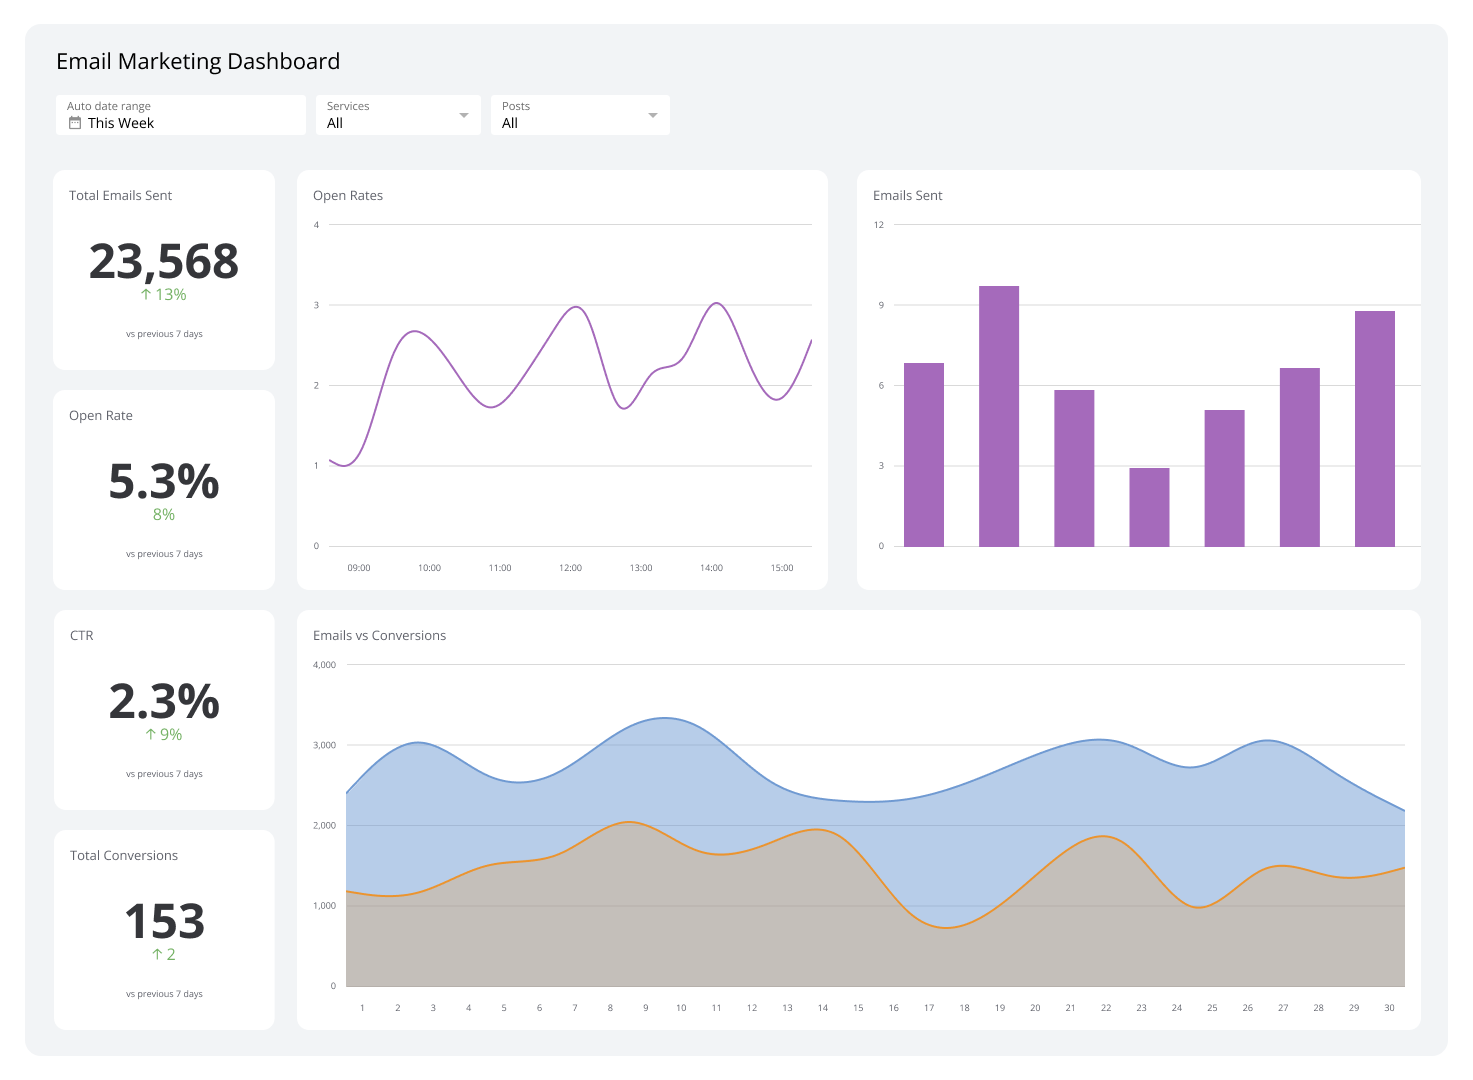The image size is (1473, 1080).
Task: Open the Posts filter dropdown arrow
Action: tap(652, 114)
